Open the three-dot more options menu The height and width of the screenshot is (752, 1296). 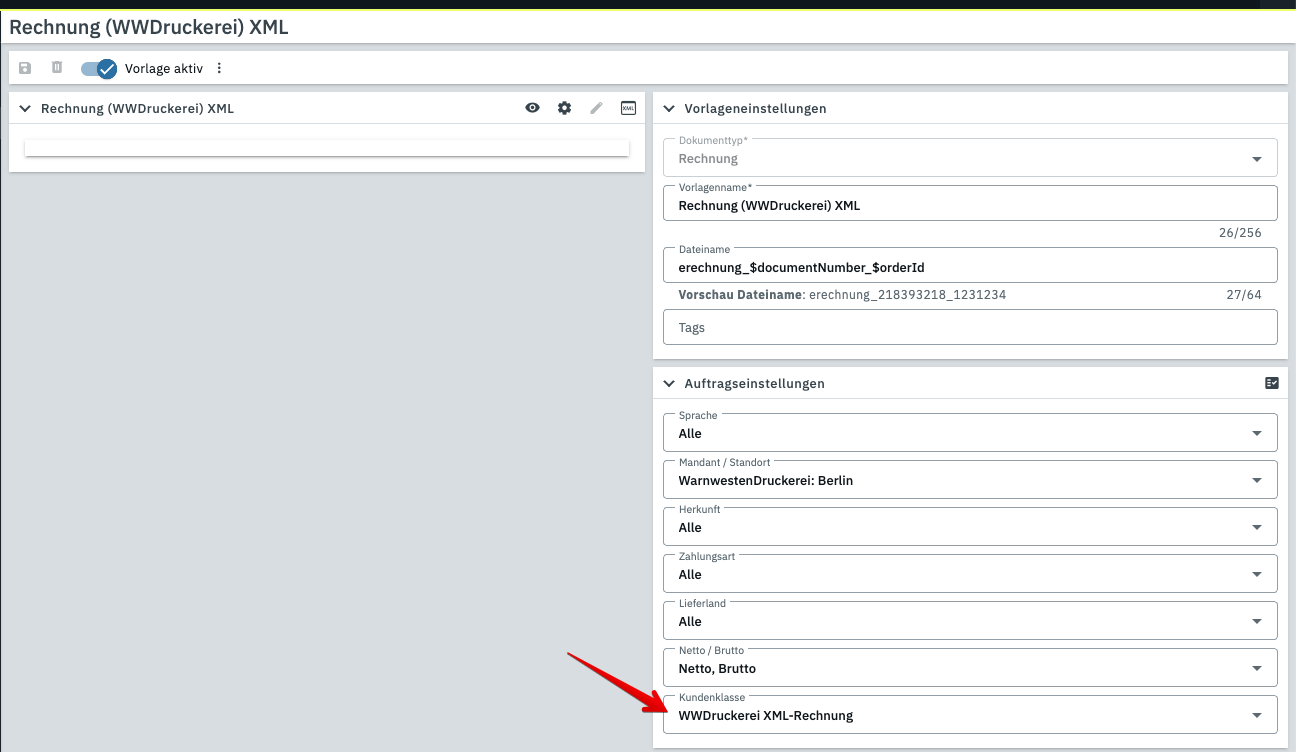[220, 68]
